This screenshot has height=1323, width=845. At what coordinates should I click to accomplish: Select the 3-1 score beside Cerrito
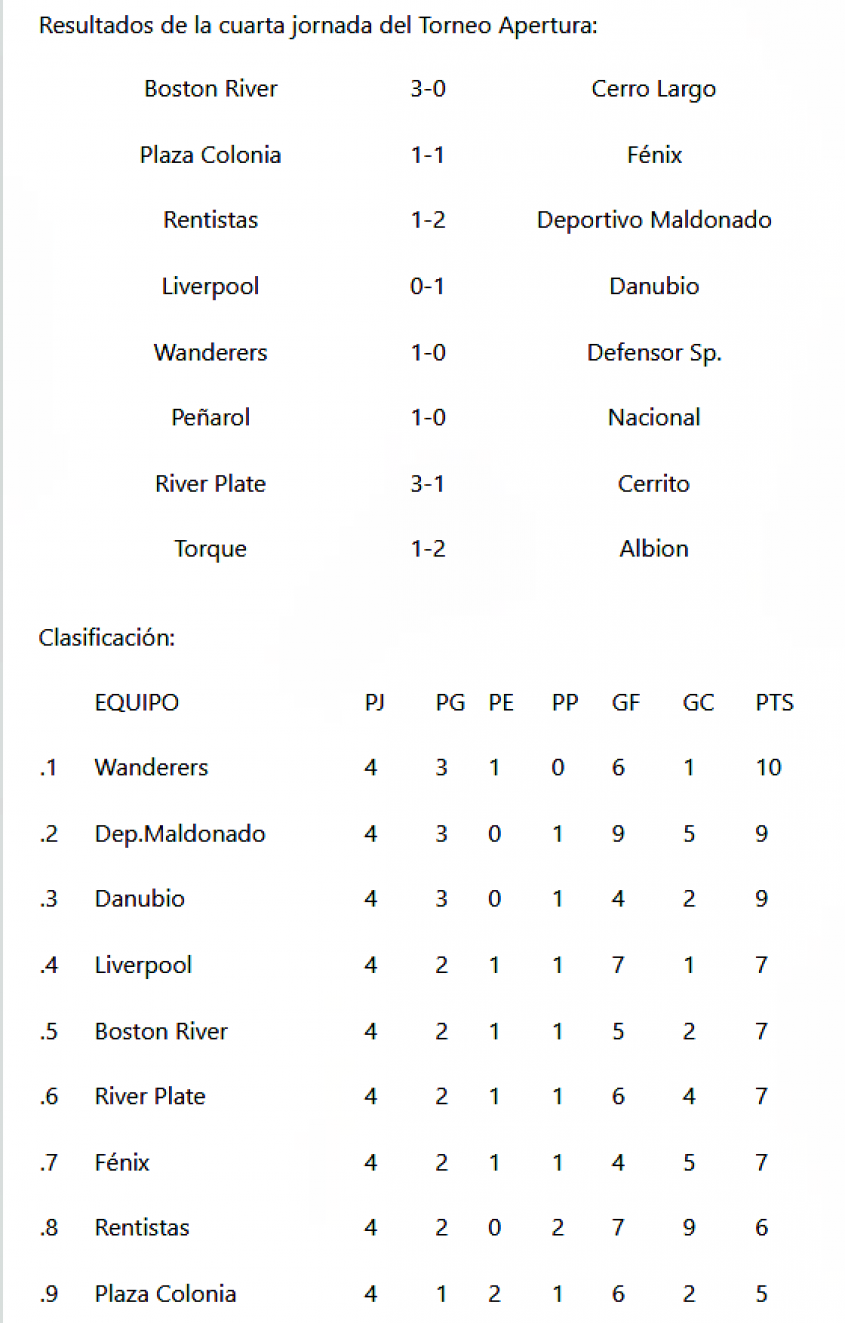tap(428, 484)
